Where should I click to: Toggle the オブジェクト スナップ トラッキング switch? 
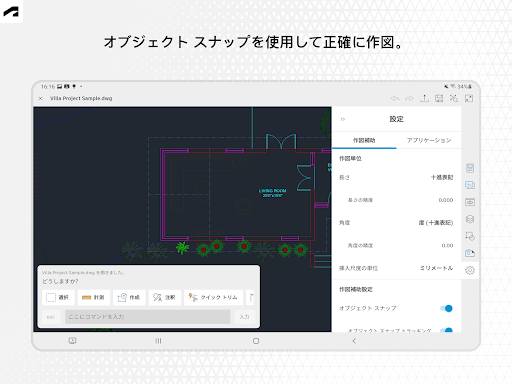pos(446,330)
